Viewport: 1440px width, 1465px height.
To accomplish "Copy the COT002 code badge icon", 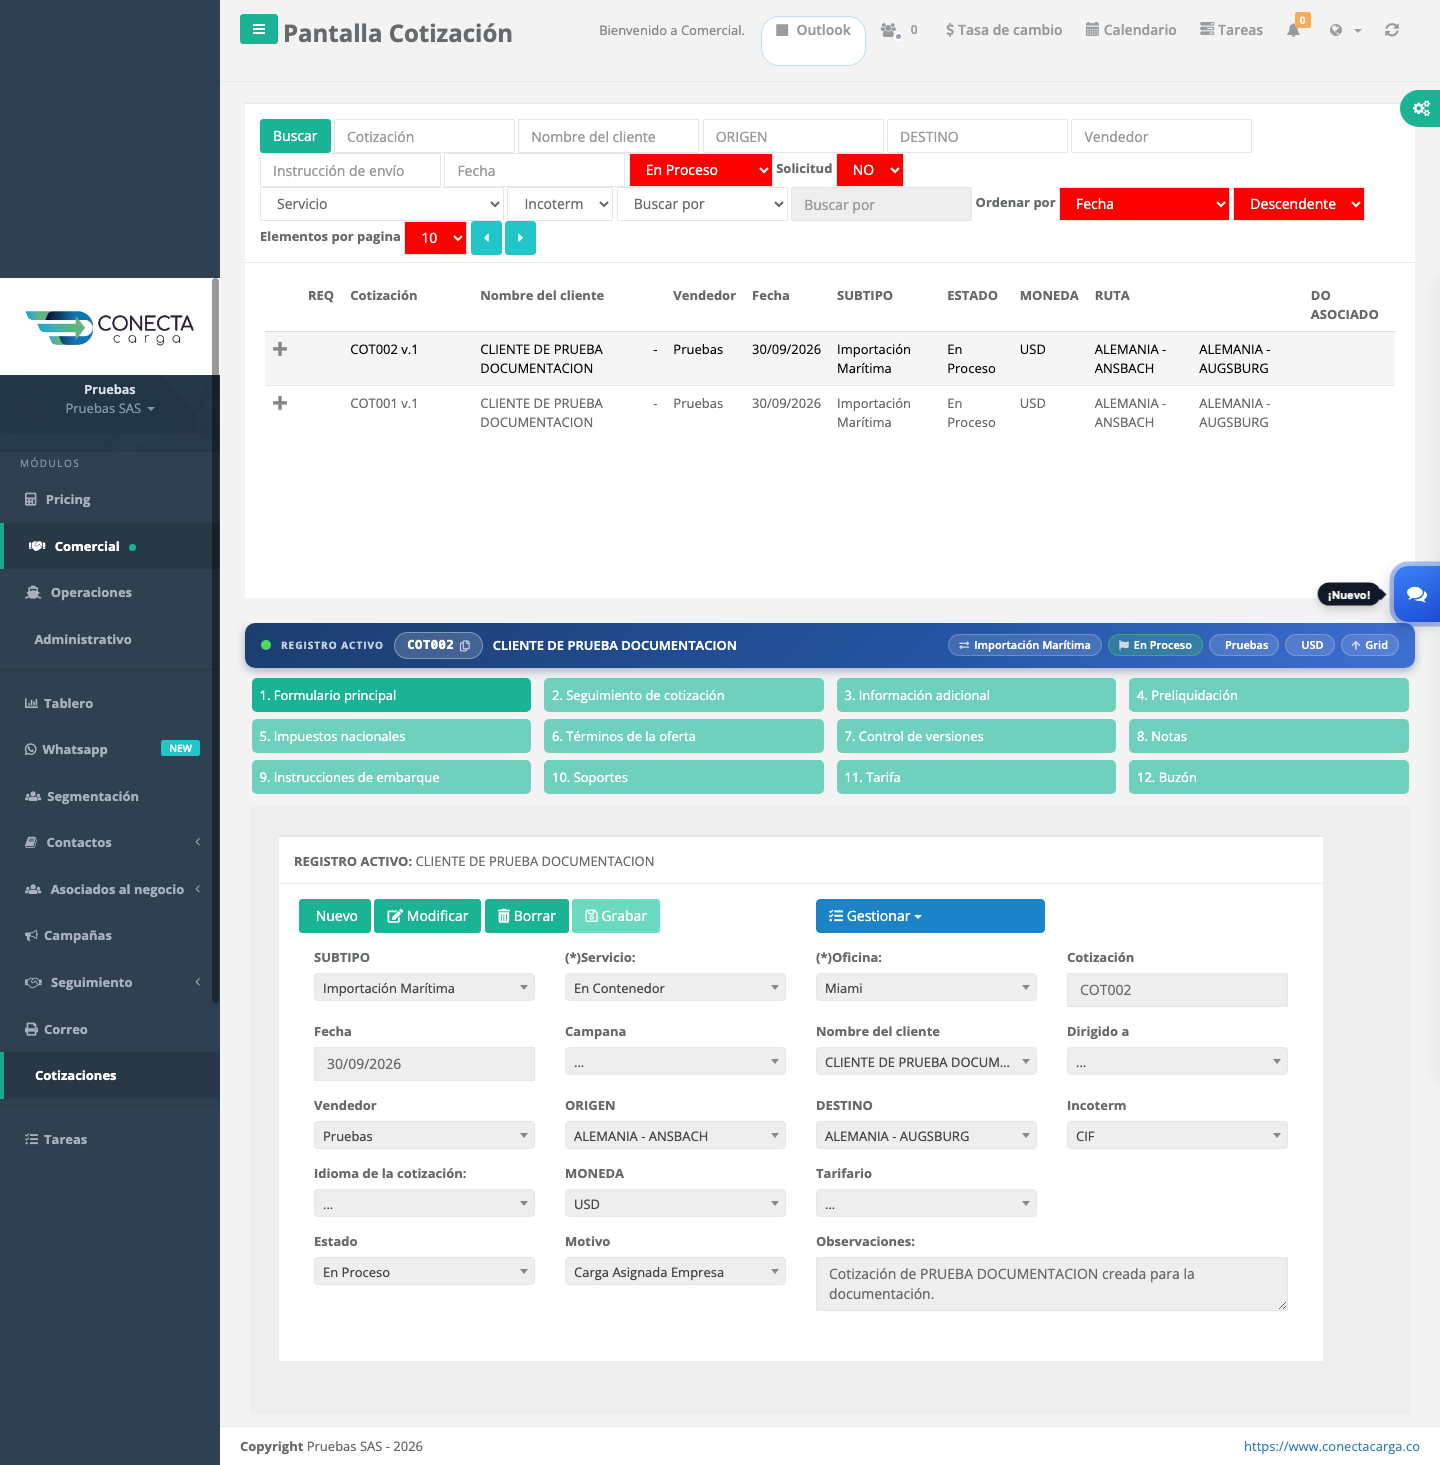I will tap(465, 646).
